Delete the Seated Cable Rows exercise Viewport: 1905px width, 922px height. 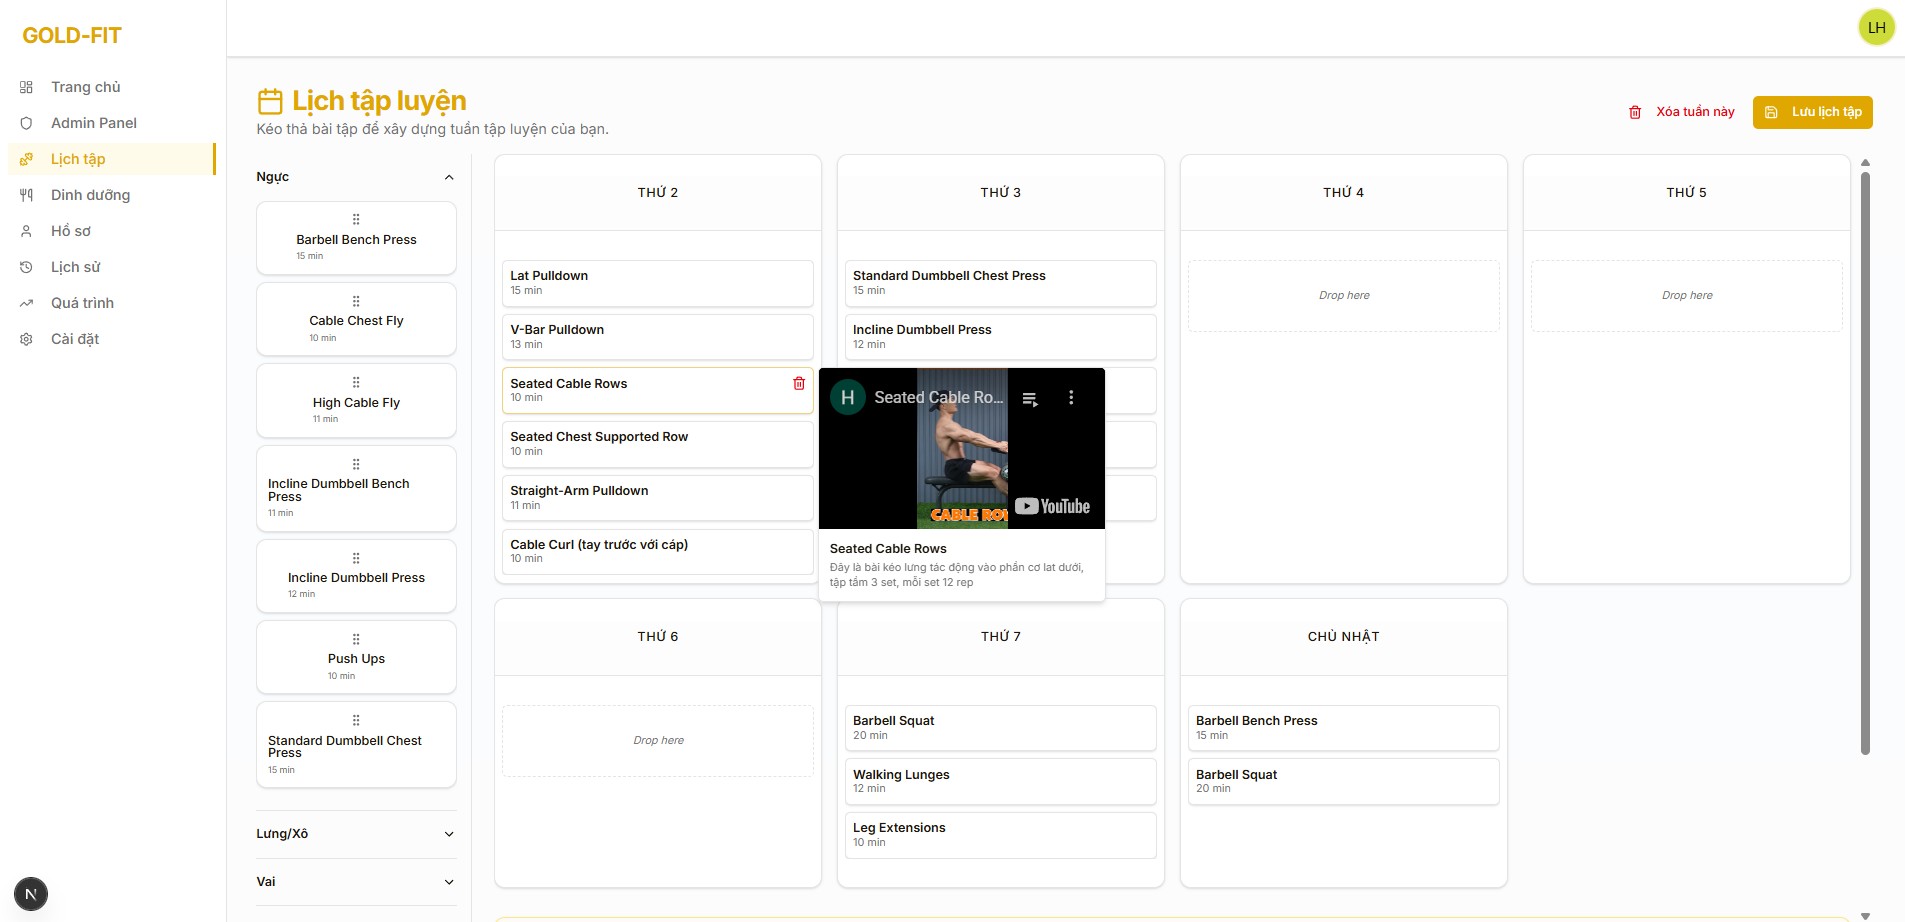798,384
